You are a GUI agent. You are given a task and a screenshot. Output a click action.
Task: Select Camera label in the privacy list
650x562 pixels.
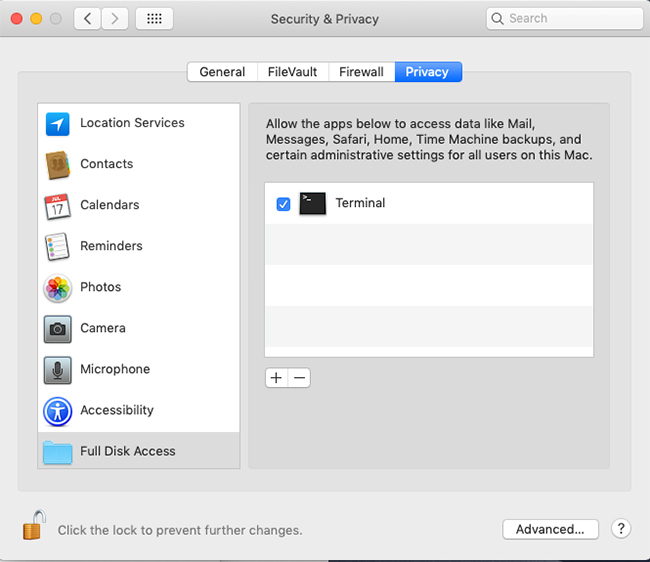click(x=103, y=328)
